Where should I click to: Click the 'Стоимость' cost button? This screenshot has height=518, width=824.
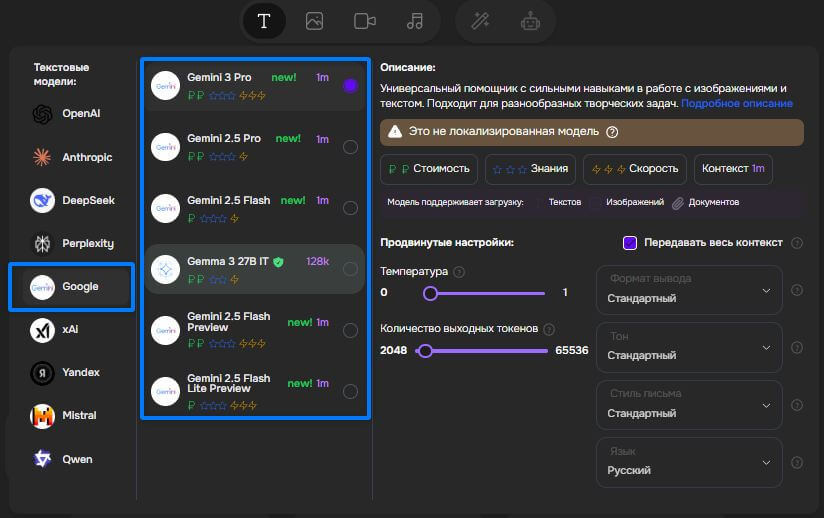(430, 169)
